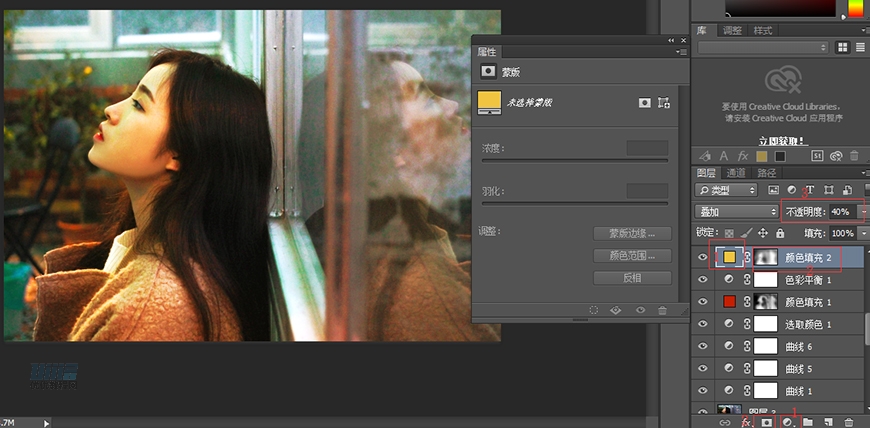The height and width of the screenshot is (428, 870).
Task: Lock image pixels with brush icon
Action: click(746, 233)
